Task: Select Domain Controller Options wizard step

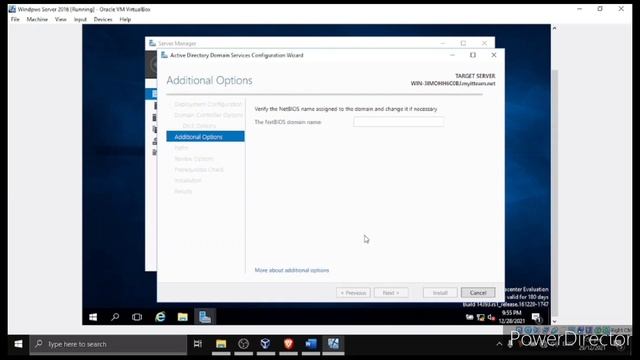Action: [208, 115]
